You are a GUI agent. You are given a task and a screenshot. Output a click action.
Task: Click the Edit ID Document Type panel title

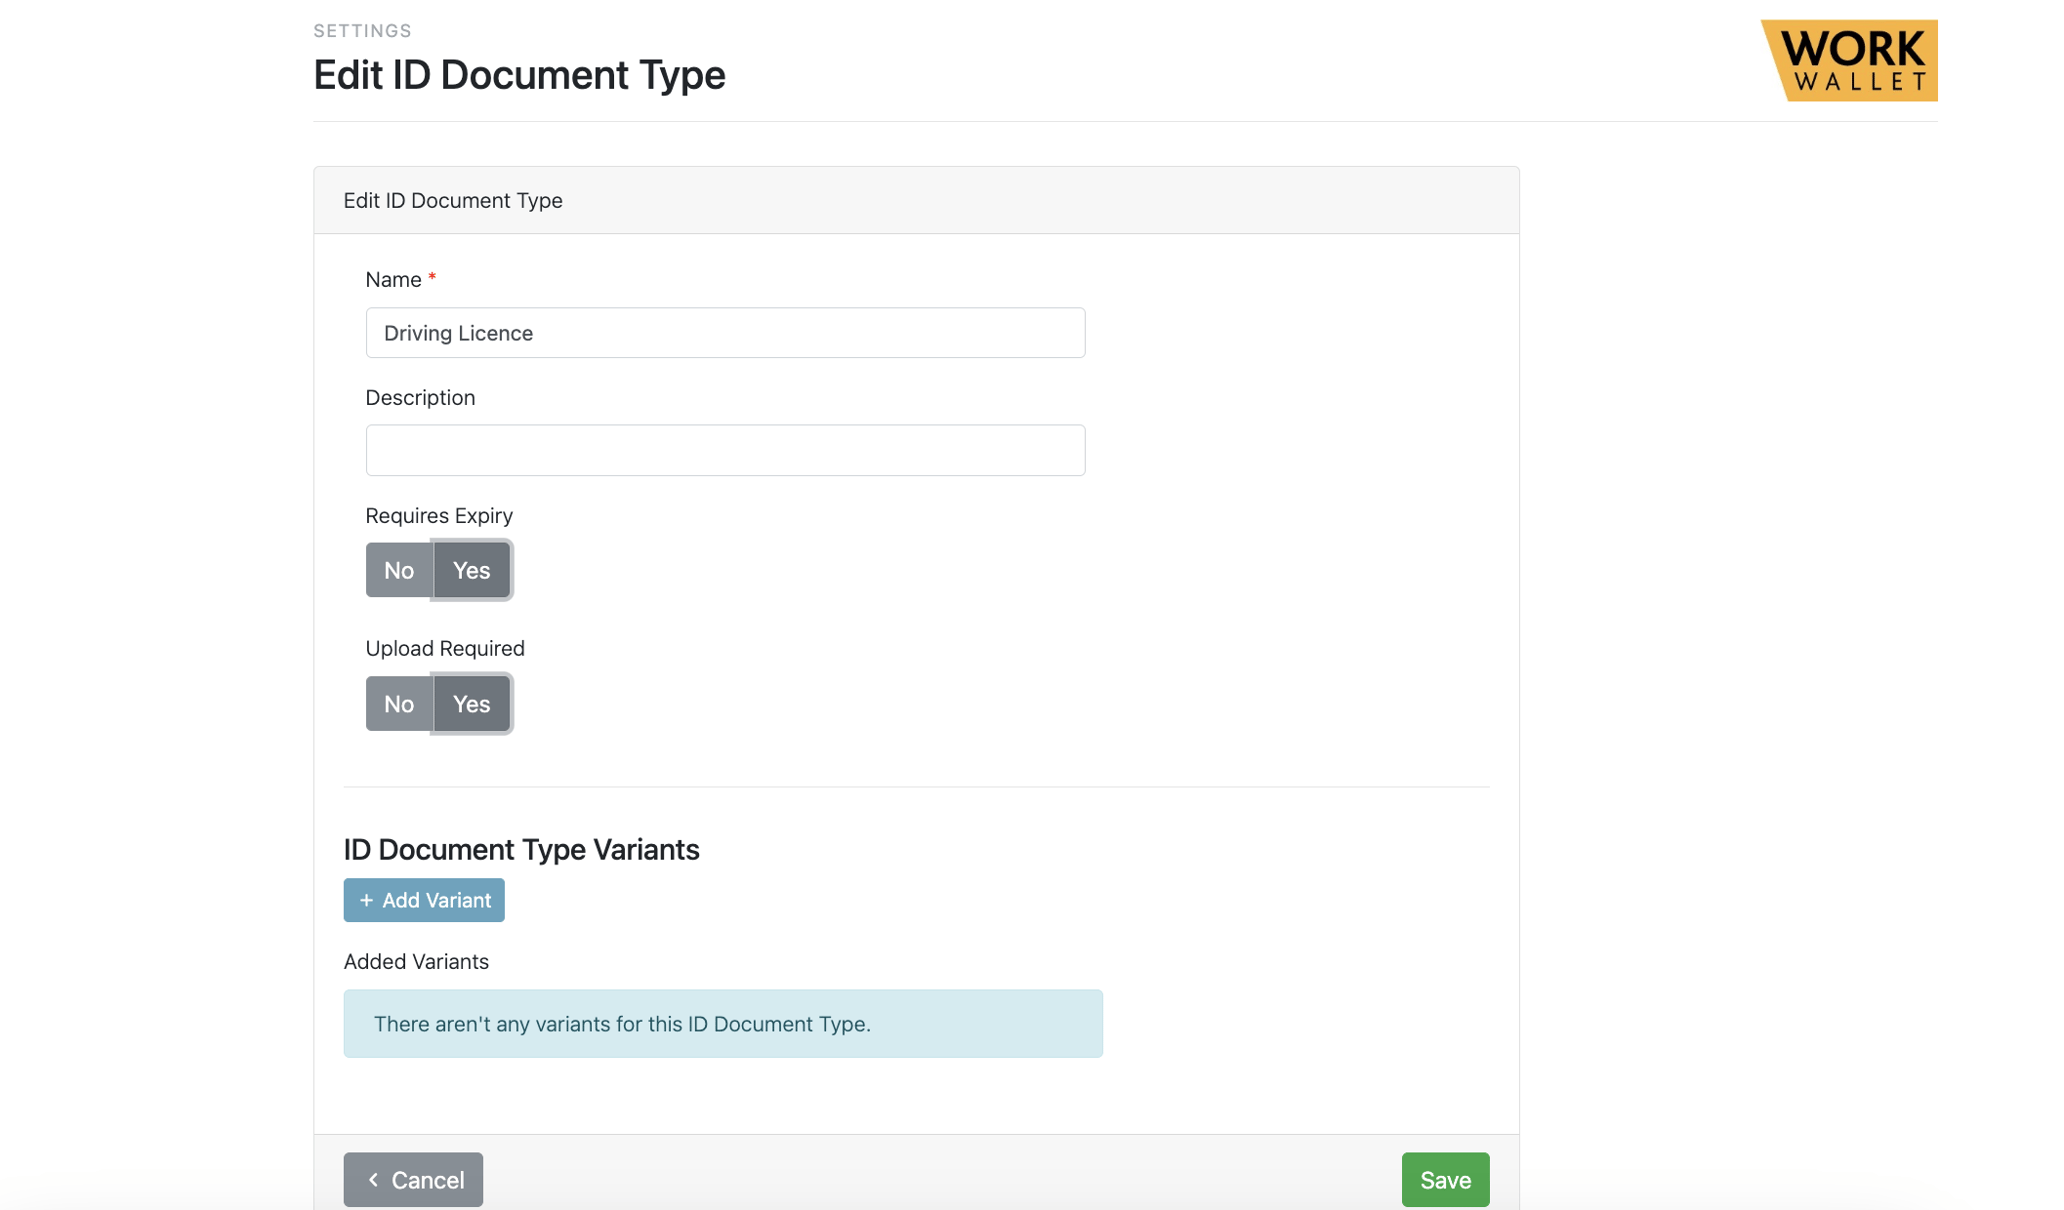click(453, 200)
